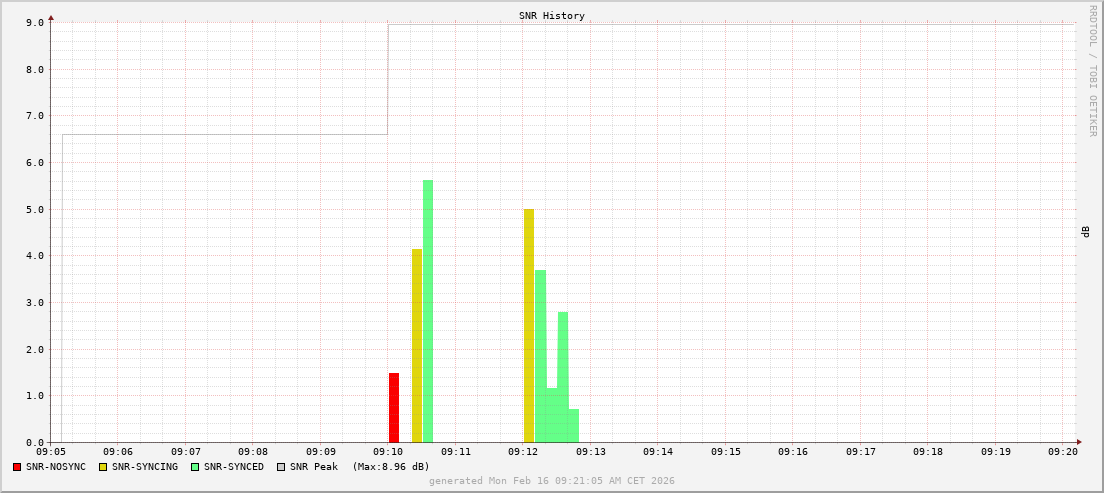This screenshot has height=493, width=1104.
Task: Click the red SNR-NOSYNC legend swatch
Action: point(17,467)
